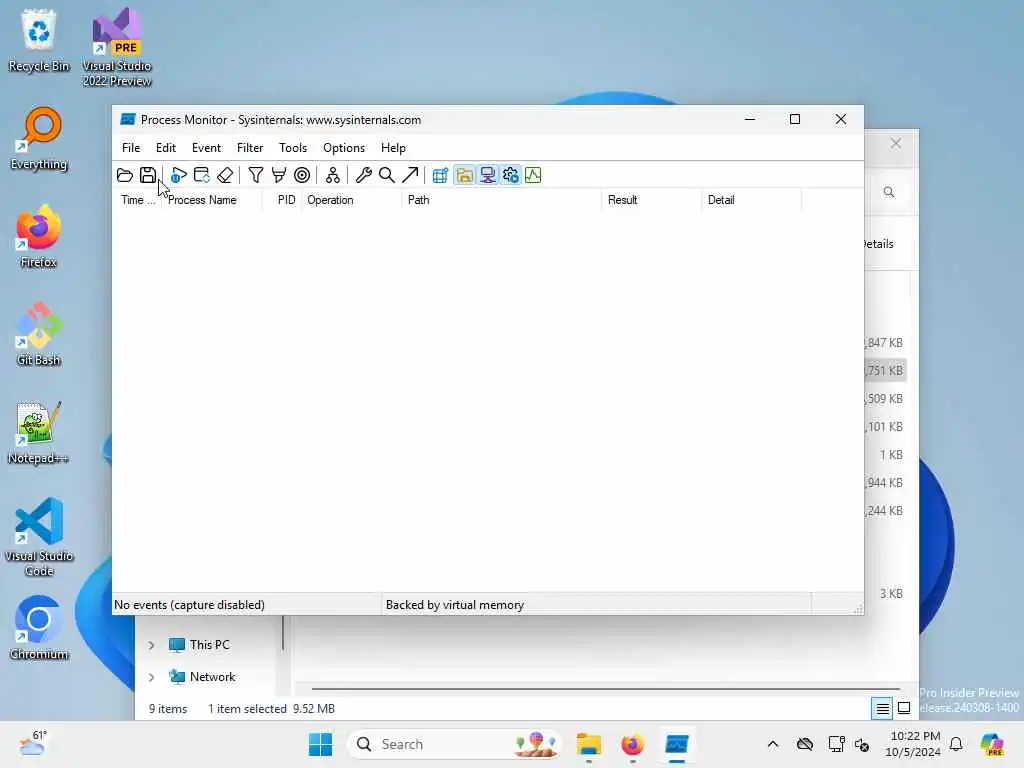Show the Process Tree icon

click(333, 175)
